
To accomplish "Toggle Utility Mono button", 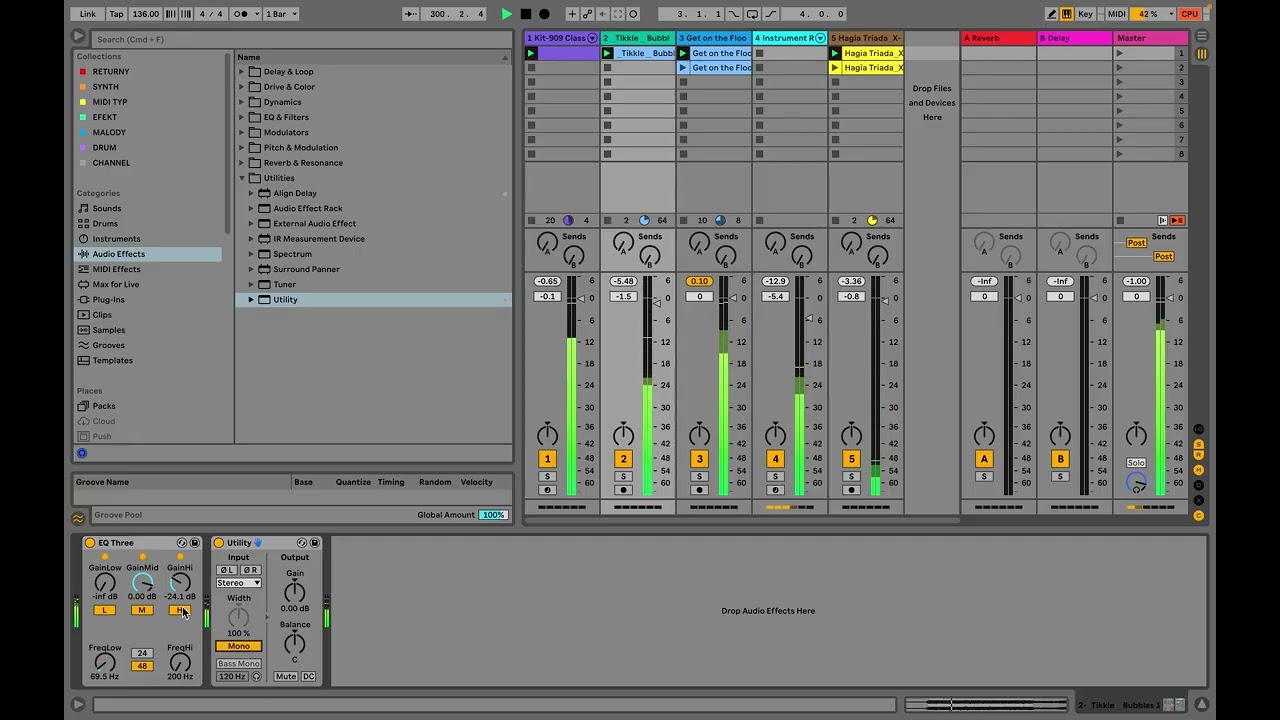I will pos(238,646).
